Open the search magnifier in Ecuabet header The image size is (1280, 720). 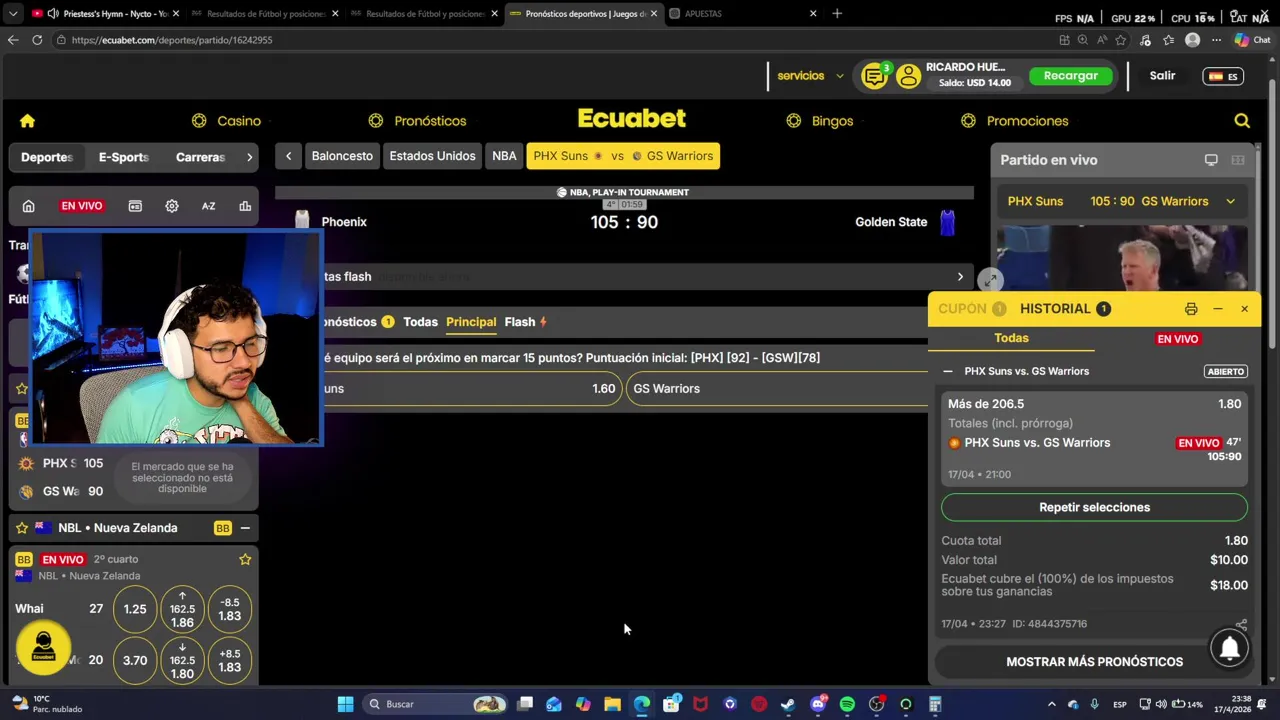click(1242, 121)
